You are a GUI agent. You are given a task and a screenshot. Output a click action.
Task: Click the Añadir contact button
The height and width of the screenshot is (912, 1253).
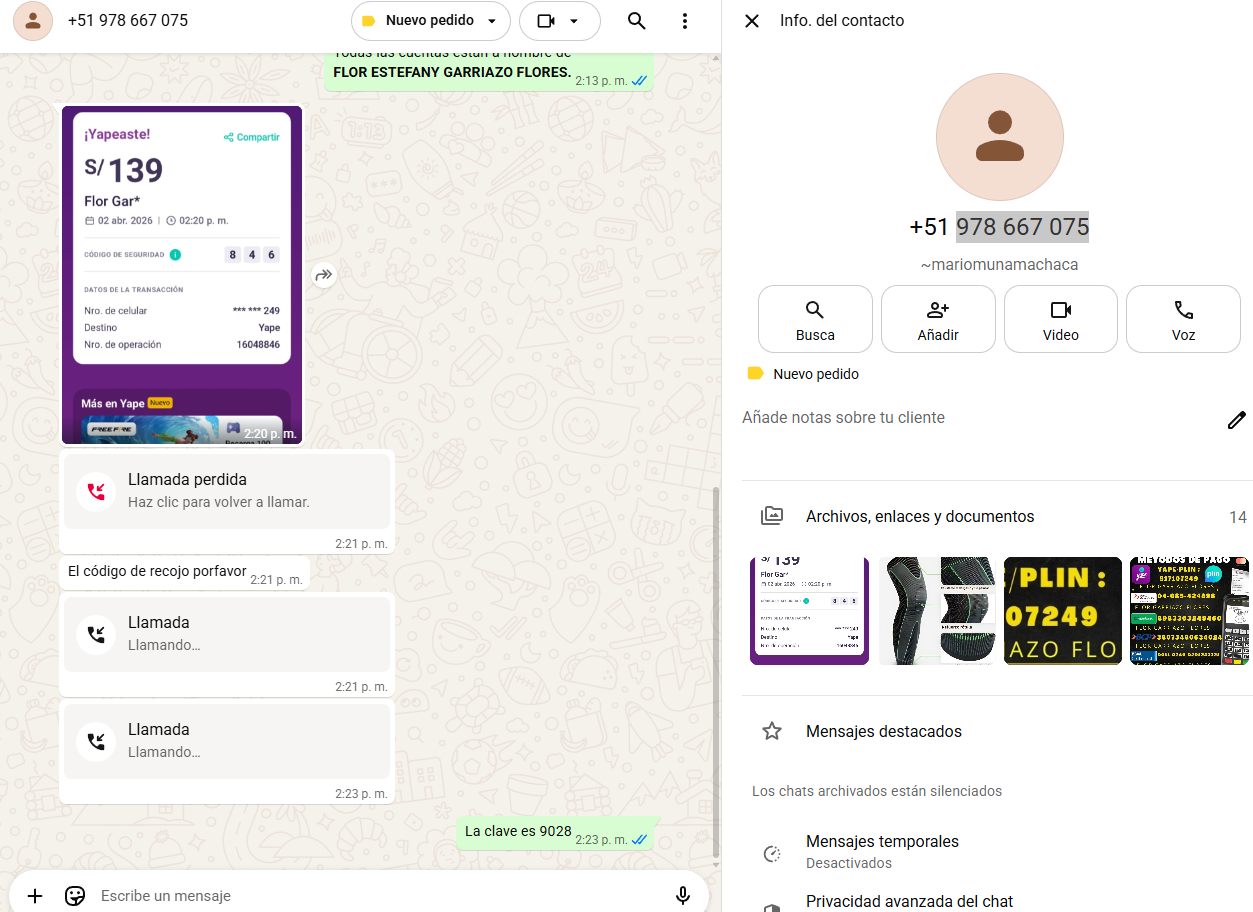click(938, 319)
